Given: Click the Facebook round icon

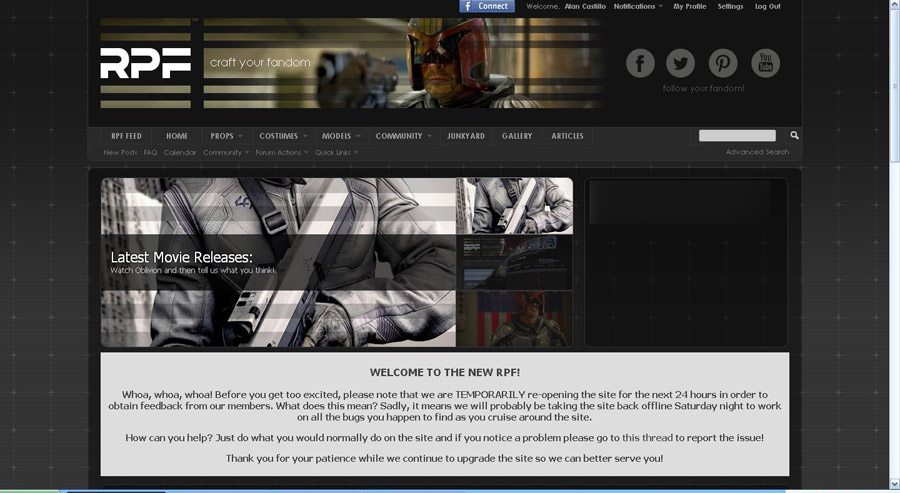Looking at the screenshot, I should coord(640,63).
